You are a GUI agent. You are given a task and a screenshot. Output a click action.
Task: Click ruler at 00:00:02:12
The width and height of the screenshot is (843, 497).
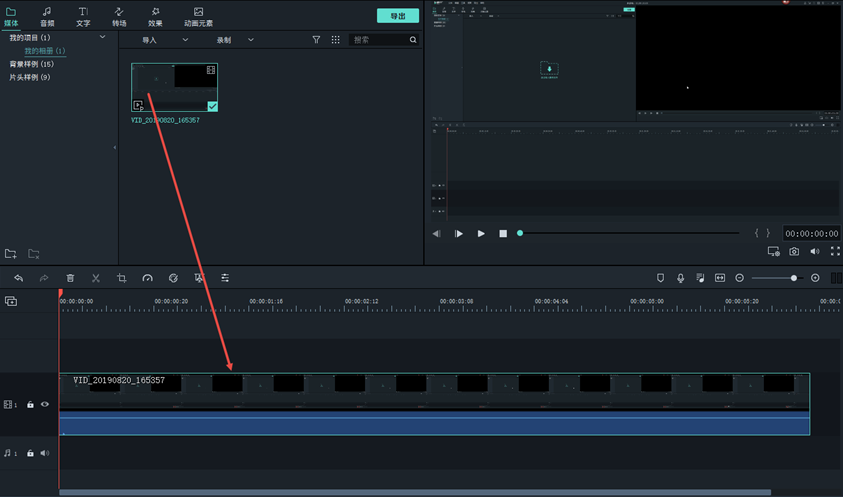[361, 301]
